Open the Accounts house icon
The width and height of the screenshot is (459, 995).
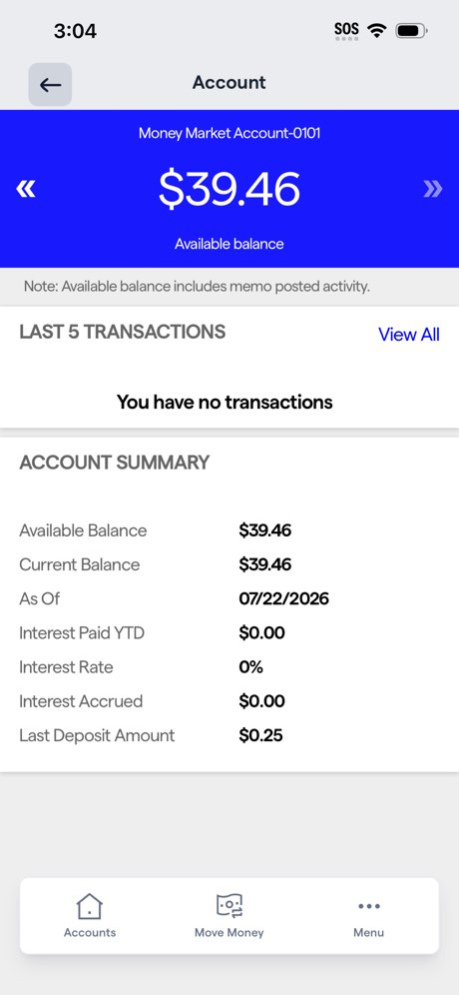[90, 906]
